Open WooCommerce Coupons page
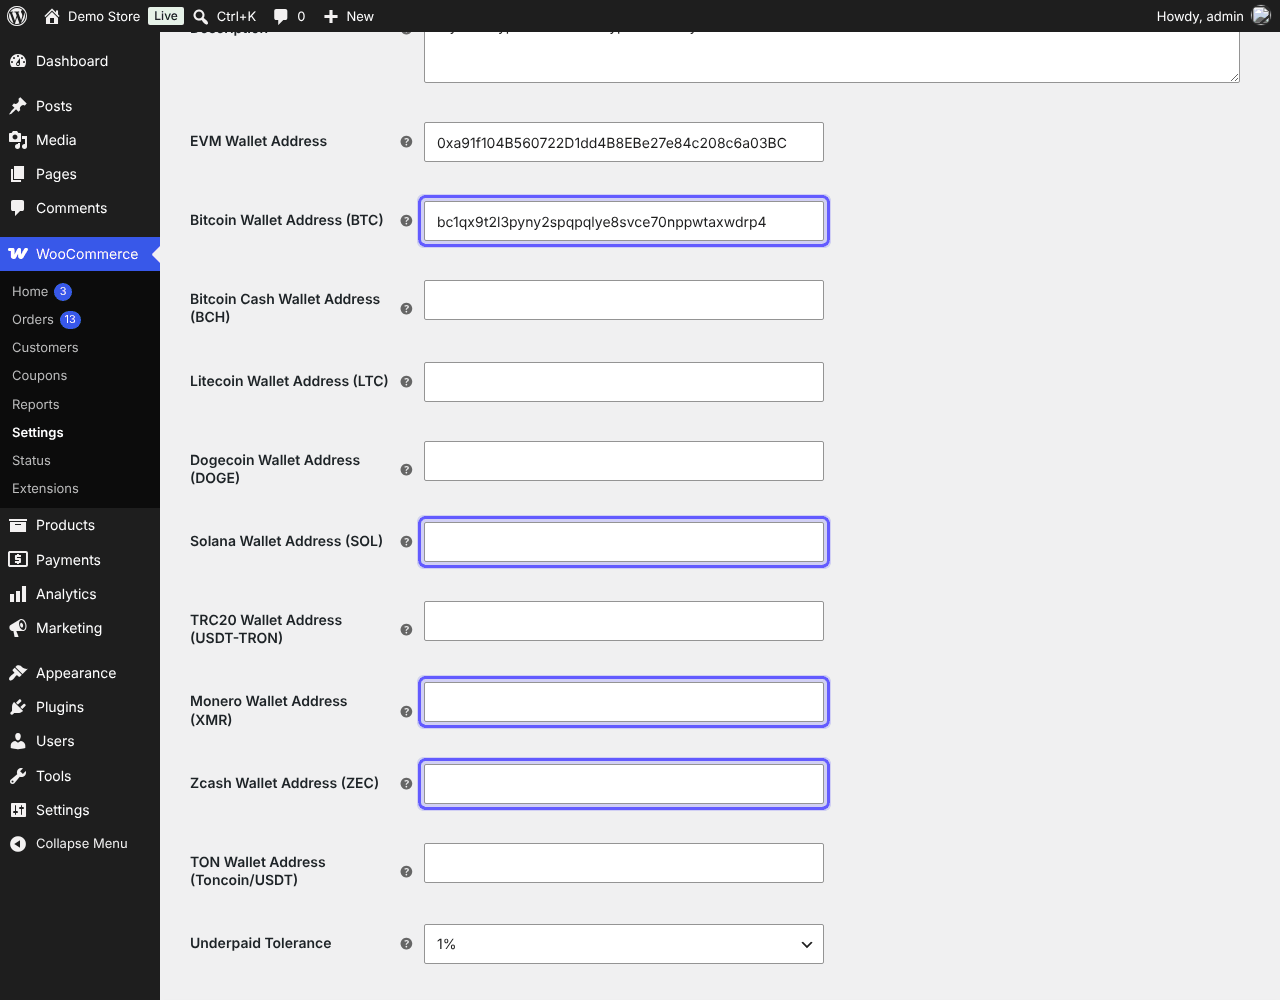 40,376
